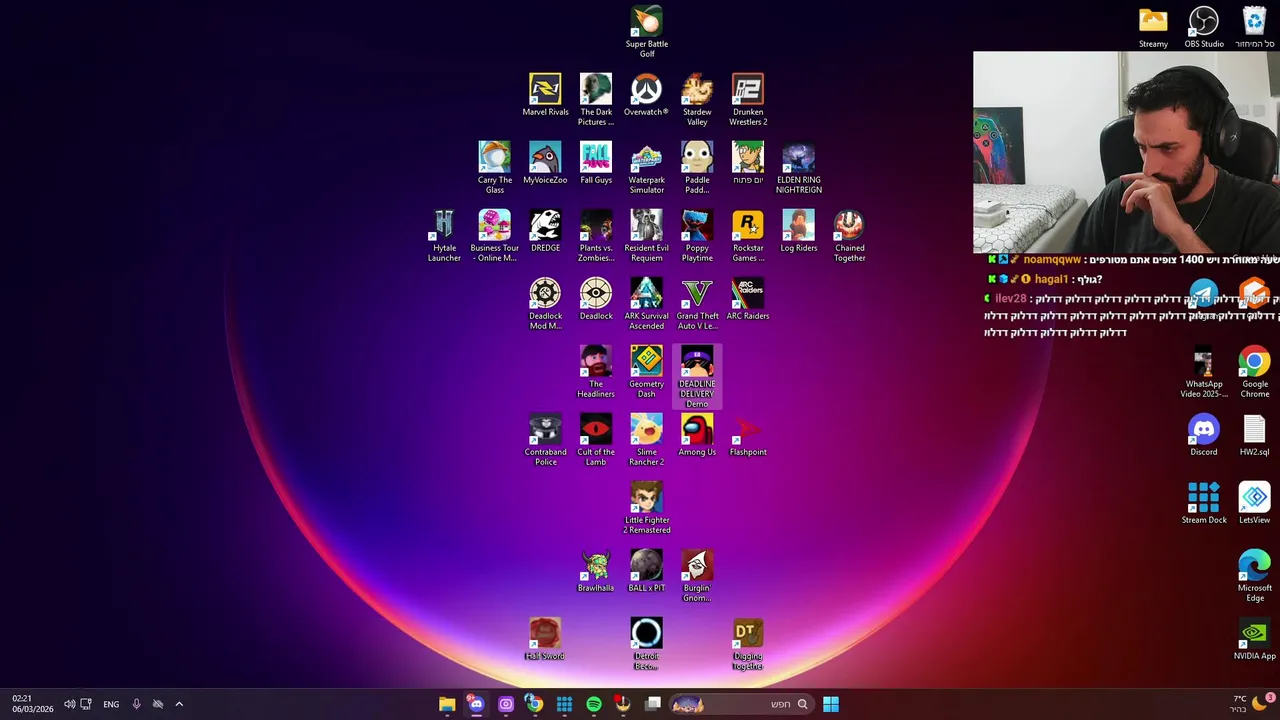
Task: Open Little Fighter 2 Remastered icon
Action: point(647,508)
